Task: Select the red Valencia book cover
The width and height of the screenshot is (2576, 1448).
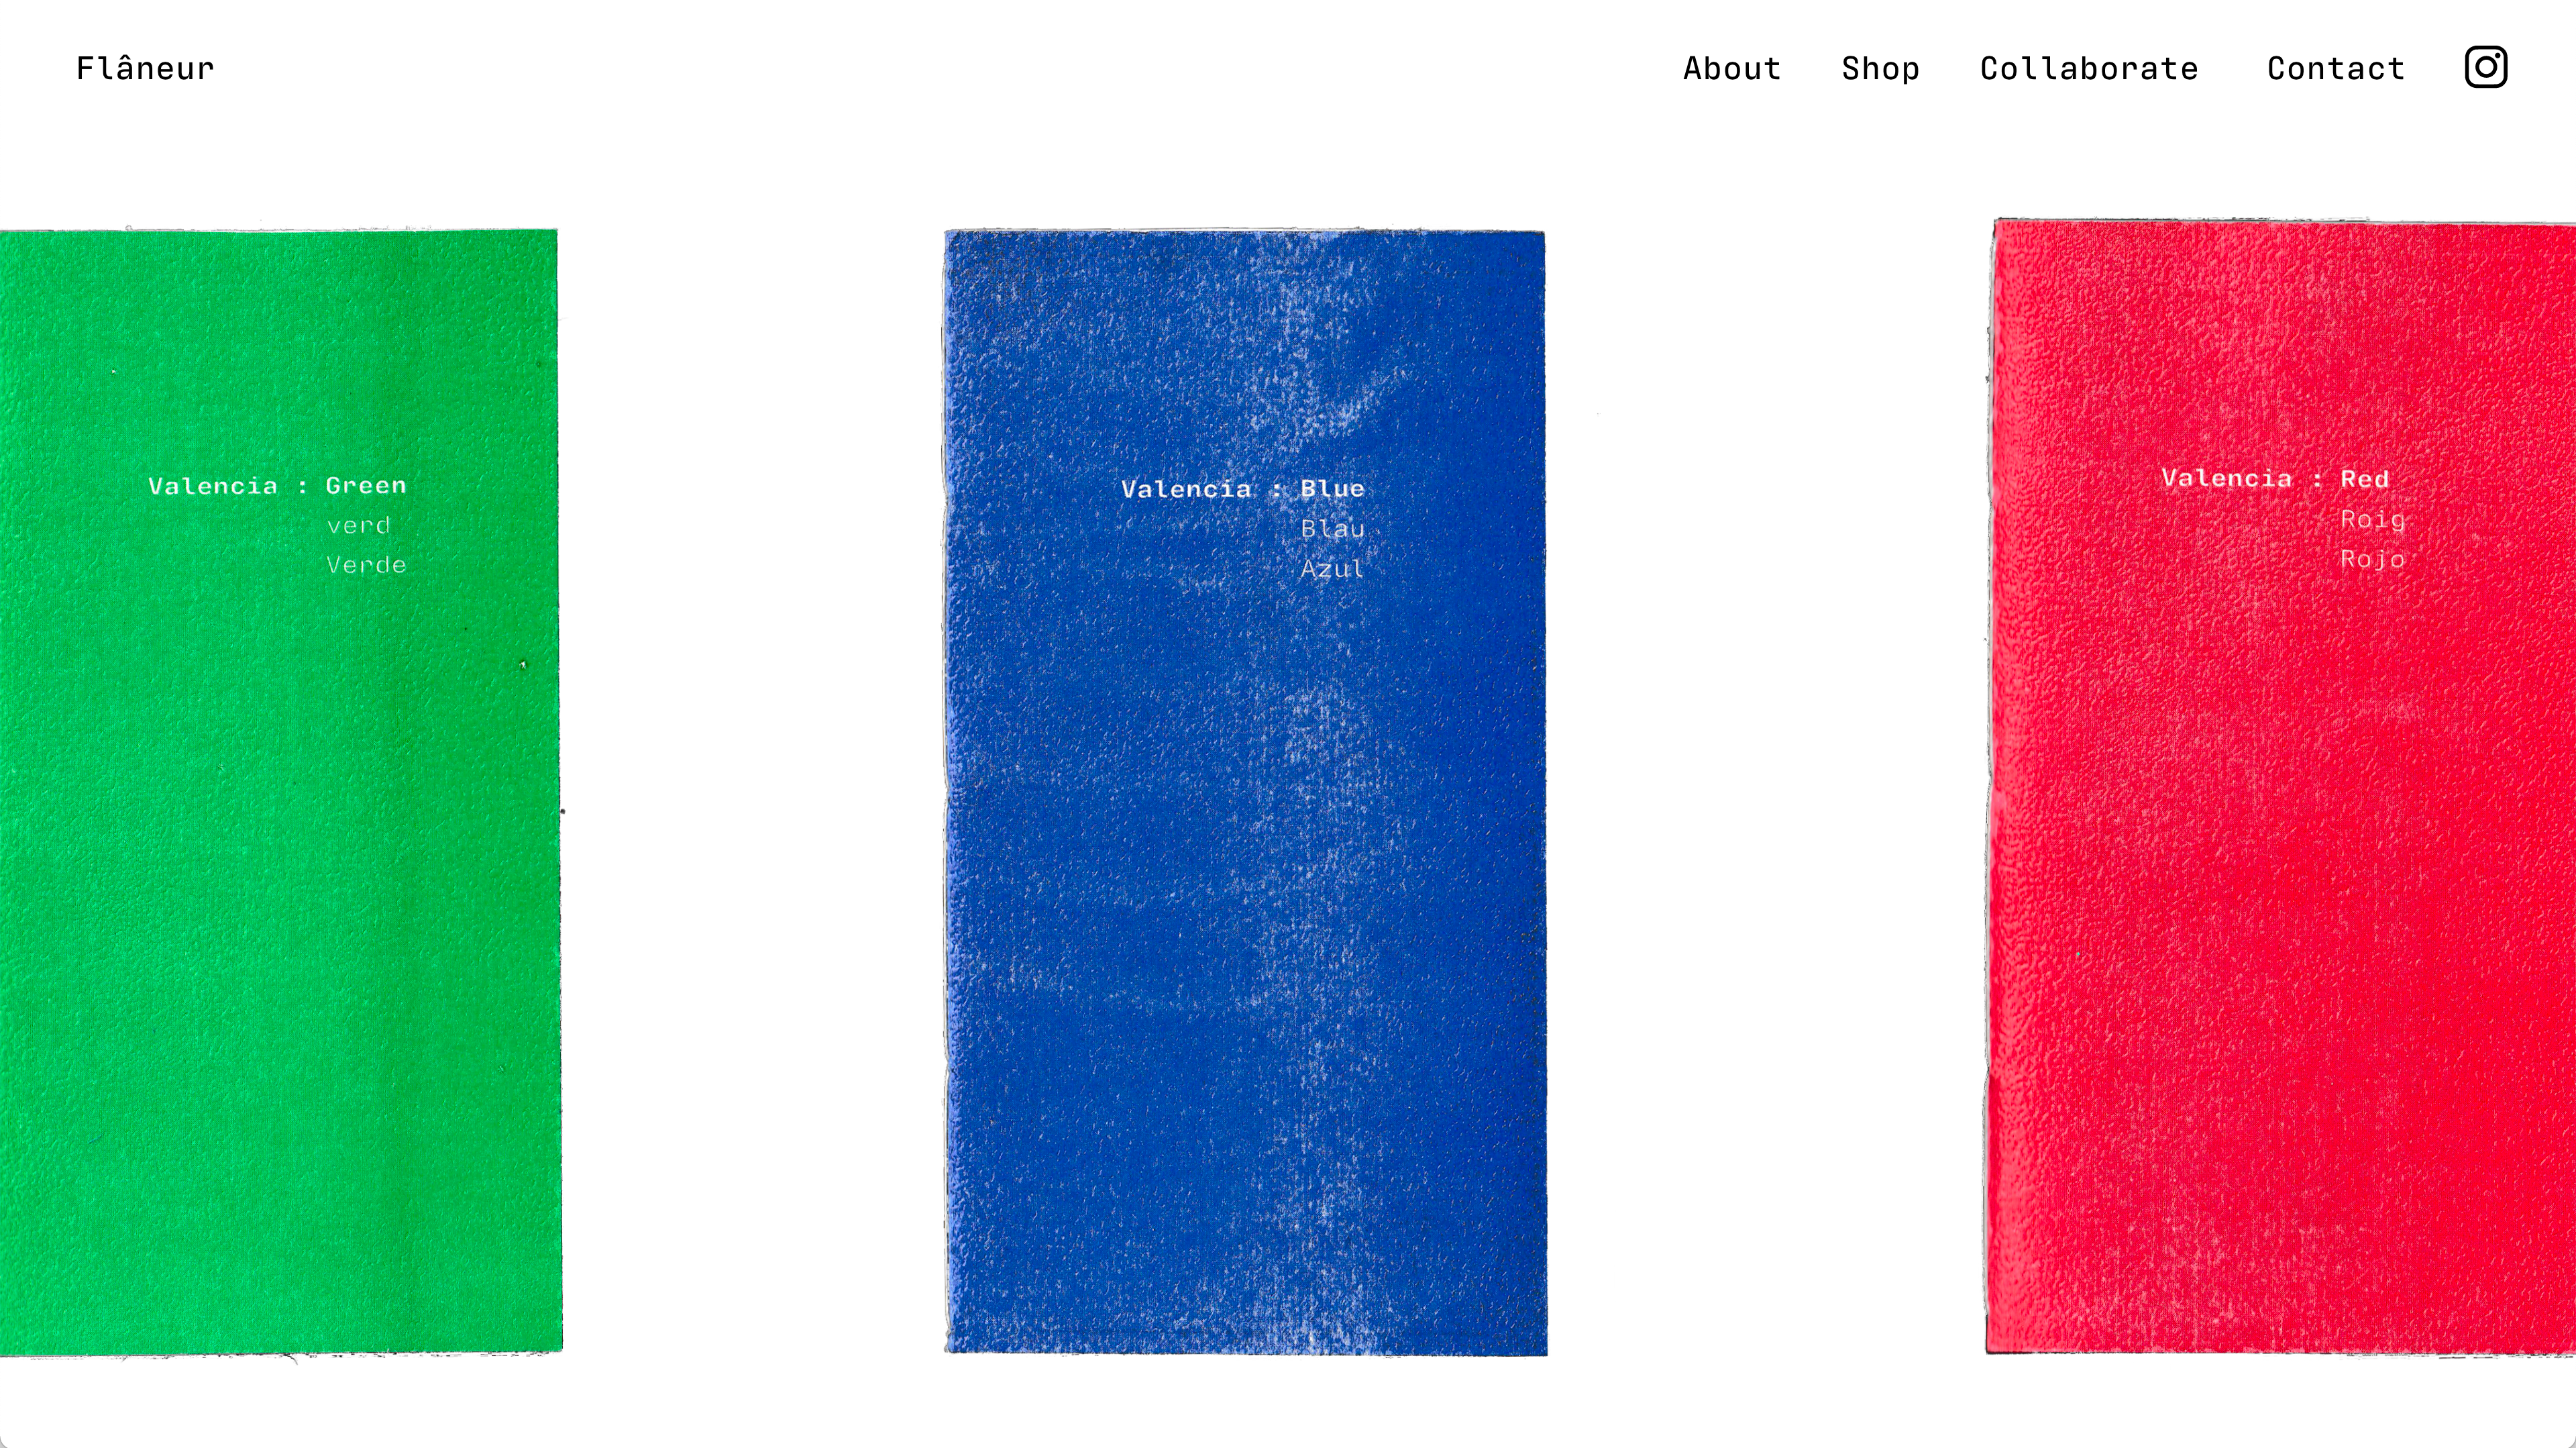Action: click(2281, 787)
